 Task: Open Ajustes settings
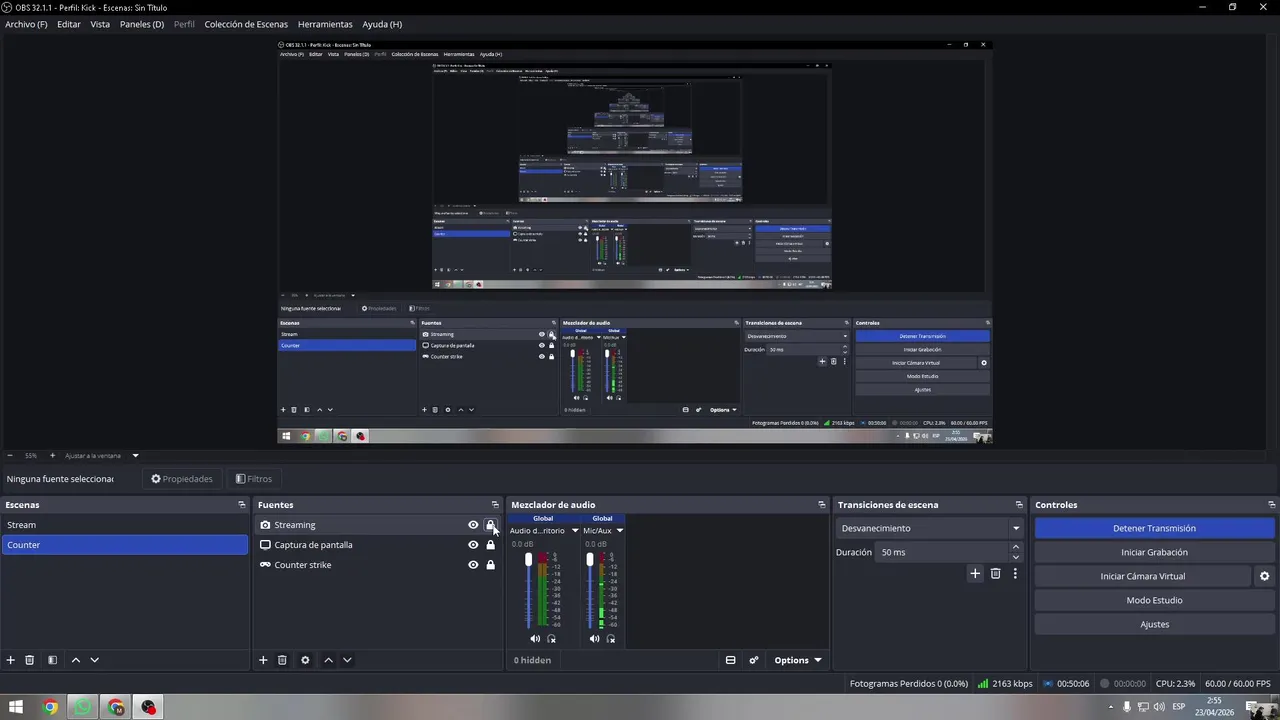1154,624
